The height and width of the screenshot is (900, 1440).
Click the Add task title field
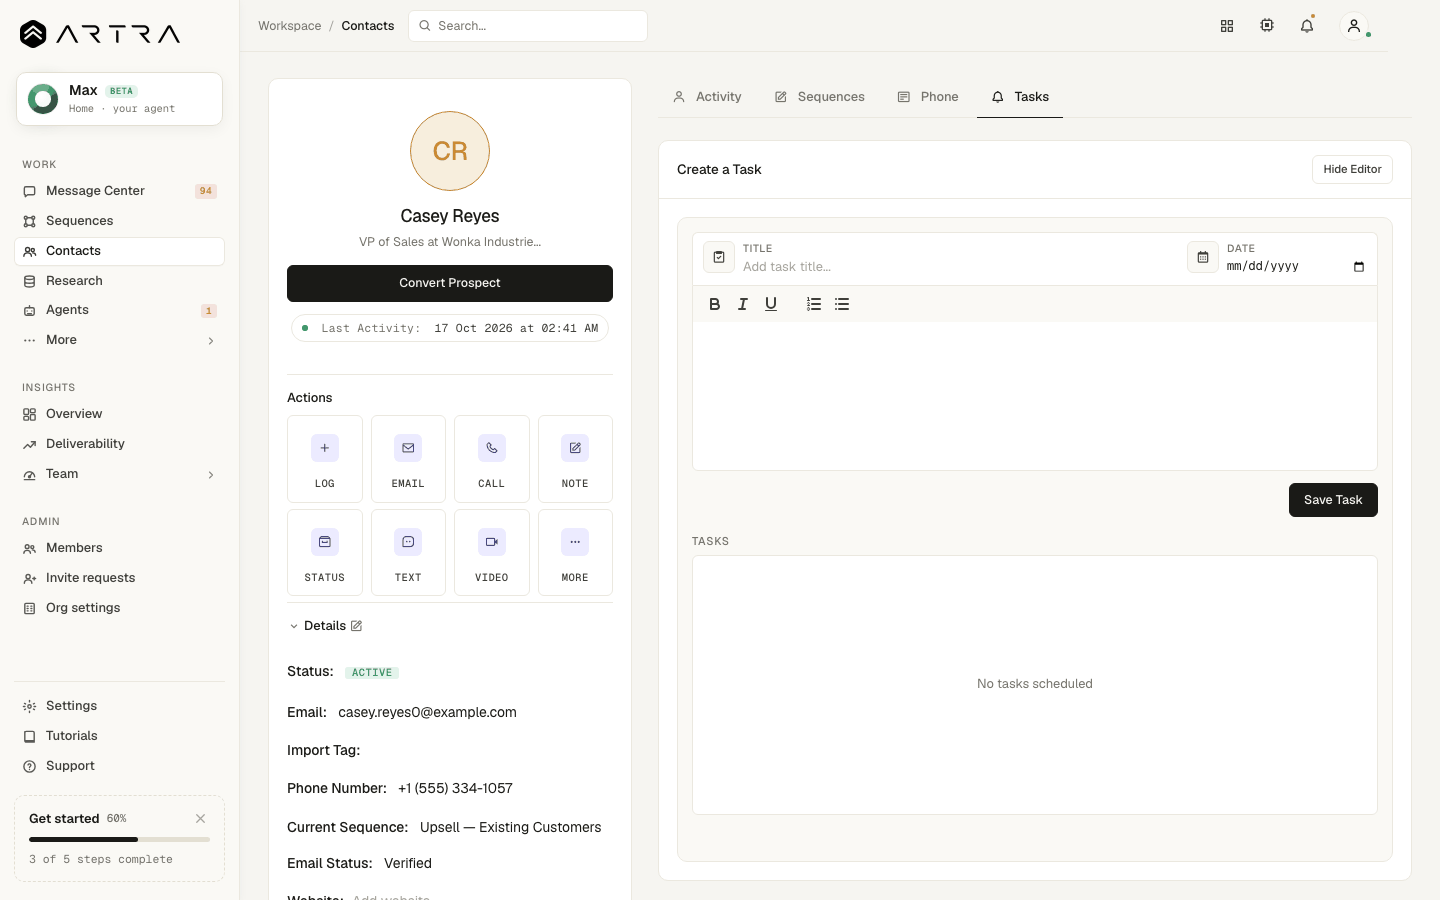[x=958, y=267]
